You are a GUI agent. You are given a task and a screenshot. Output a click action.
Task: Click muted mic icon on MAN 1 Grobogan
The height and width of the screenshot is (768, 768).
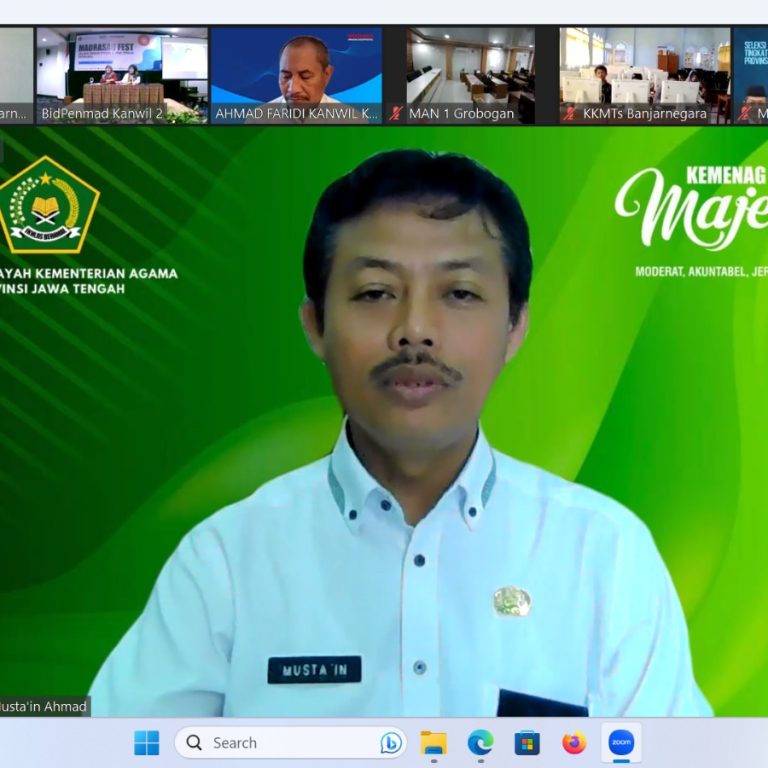(x=396, y=114)
